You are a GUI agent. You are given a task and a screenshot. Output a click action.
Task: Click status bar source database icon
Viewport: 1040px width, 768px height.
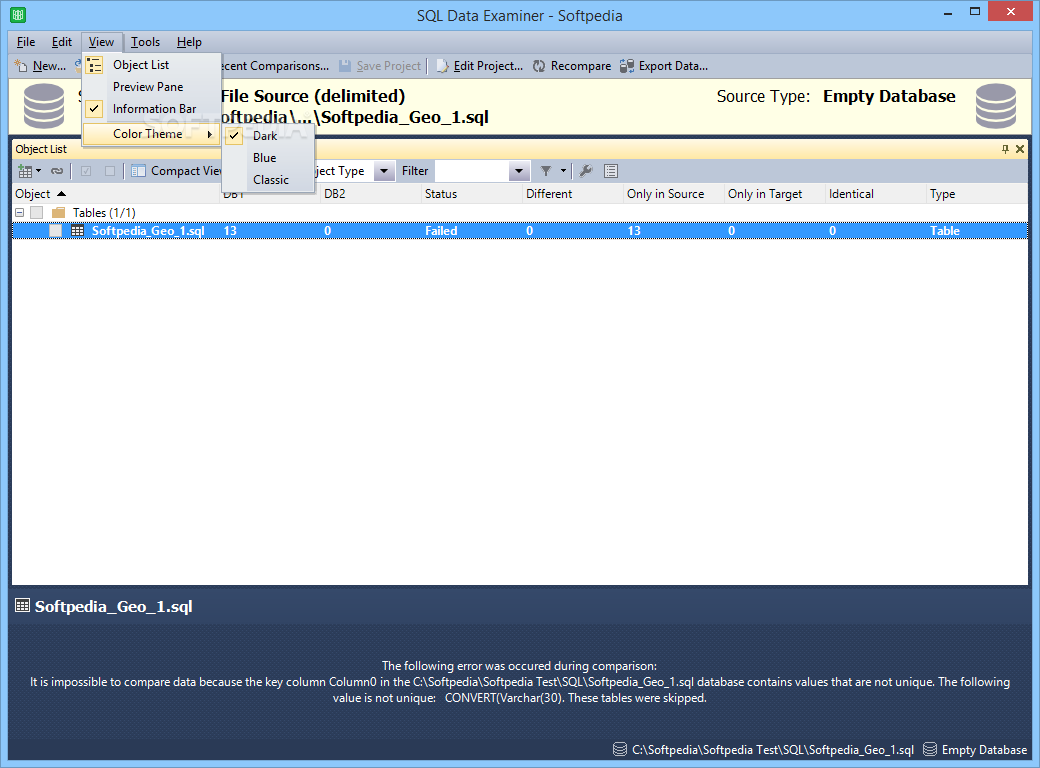click(619, 749)
